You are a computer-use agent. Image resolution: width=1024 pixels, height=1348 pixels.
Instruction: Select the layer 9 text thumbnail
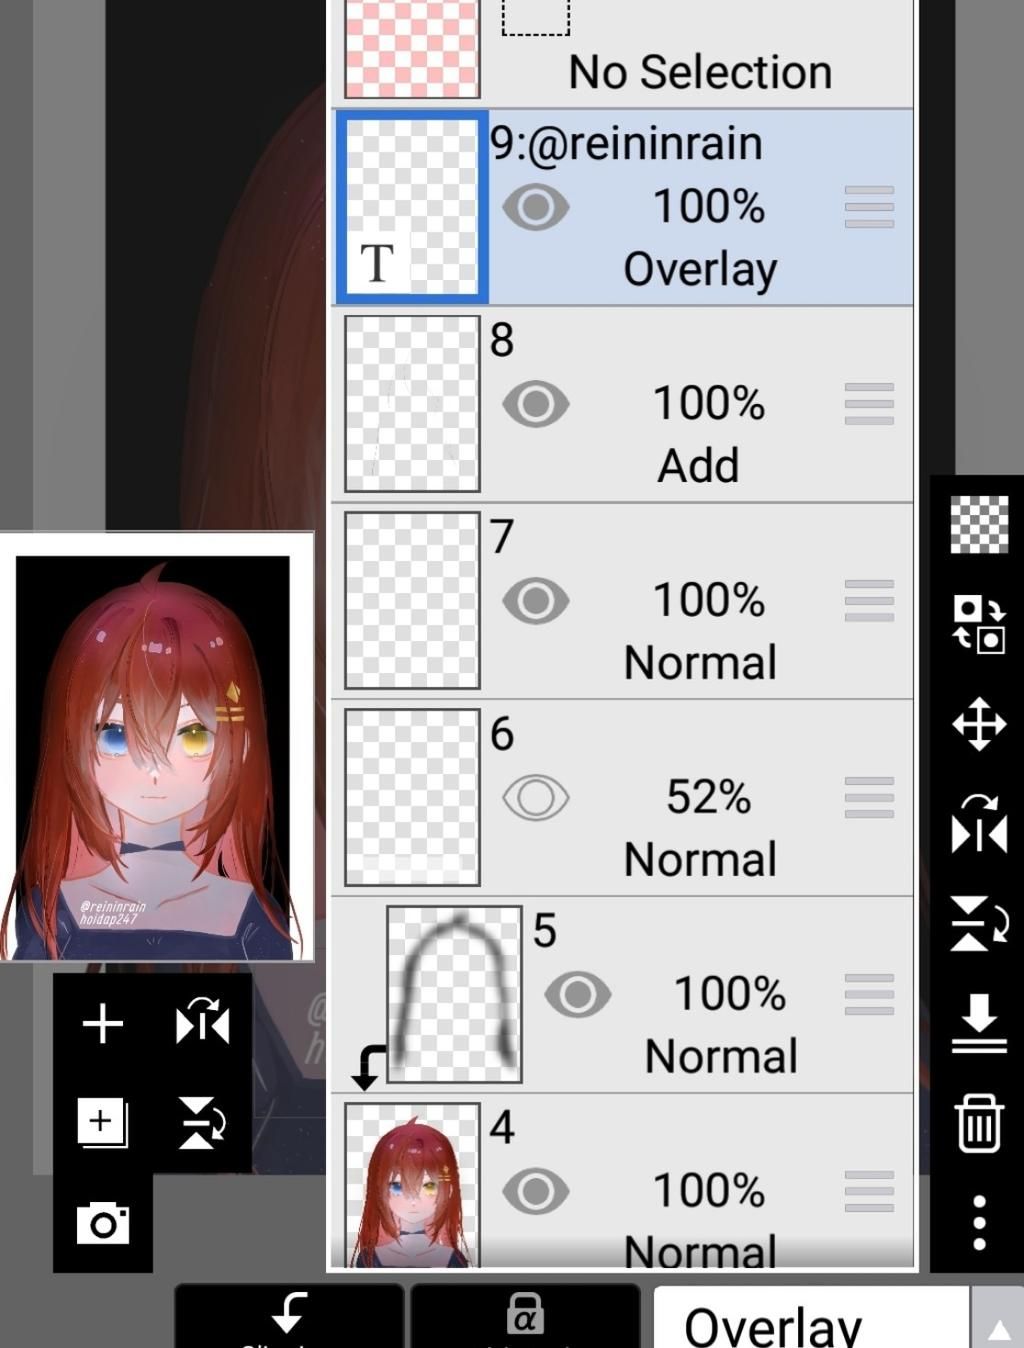pyautogui.click(x=412, y=207)
